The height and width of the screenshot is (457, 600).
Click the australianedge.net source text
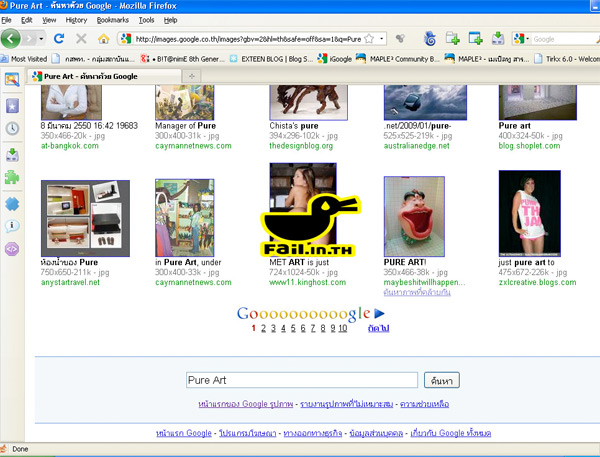[x=416, y=146]
